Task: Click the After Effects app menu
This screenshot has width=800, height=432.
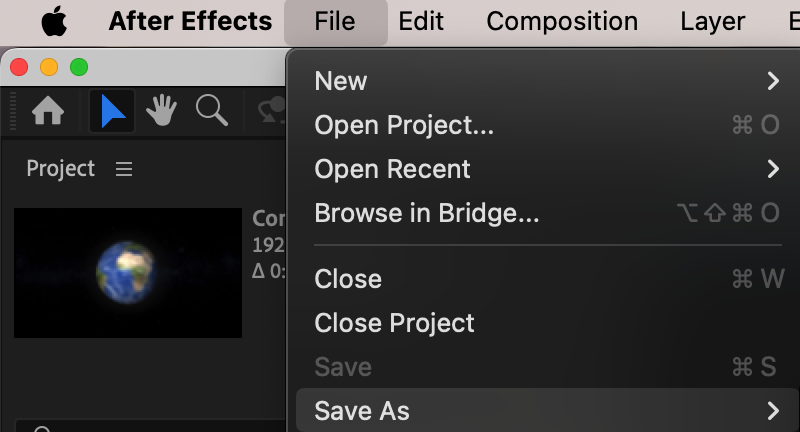Action: click(190, 21)
